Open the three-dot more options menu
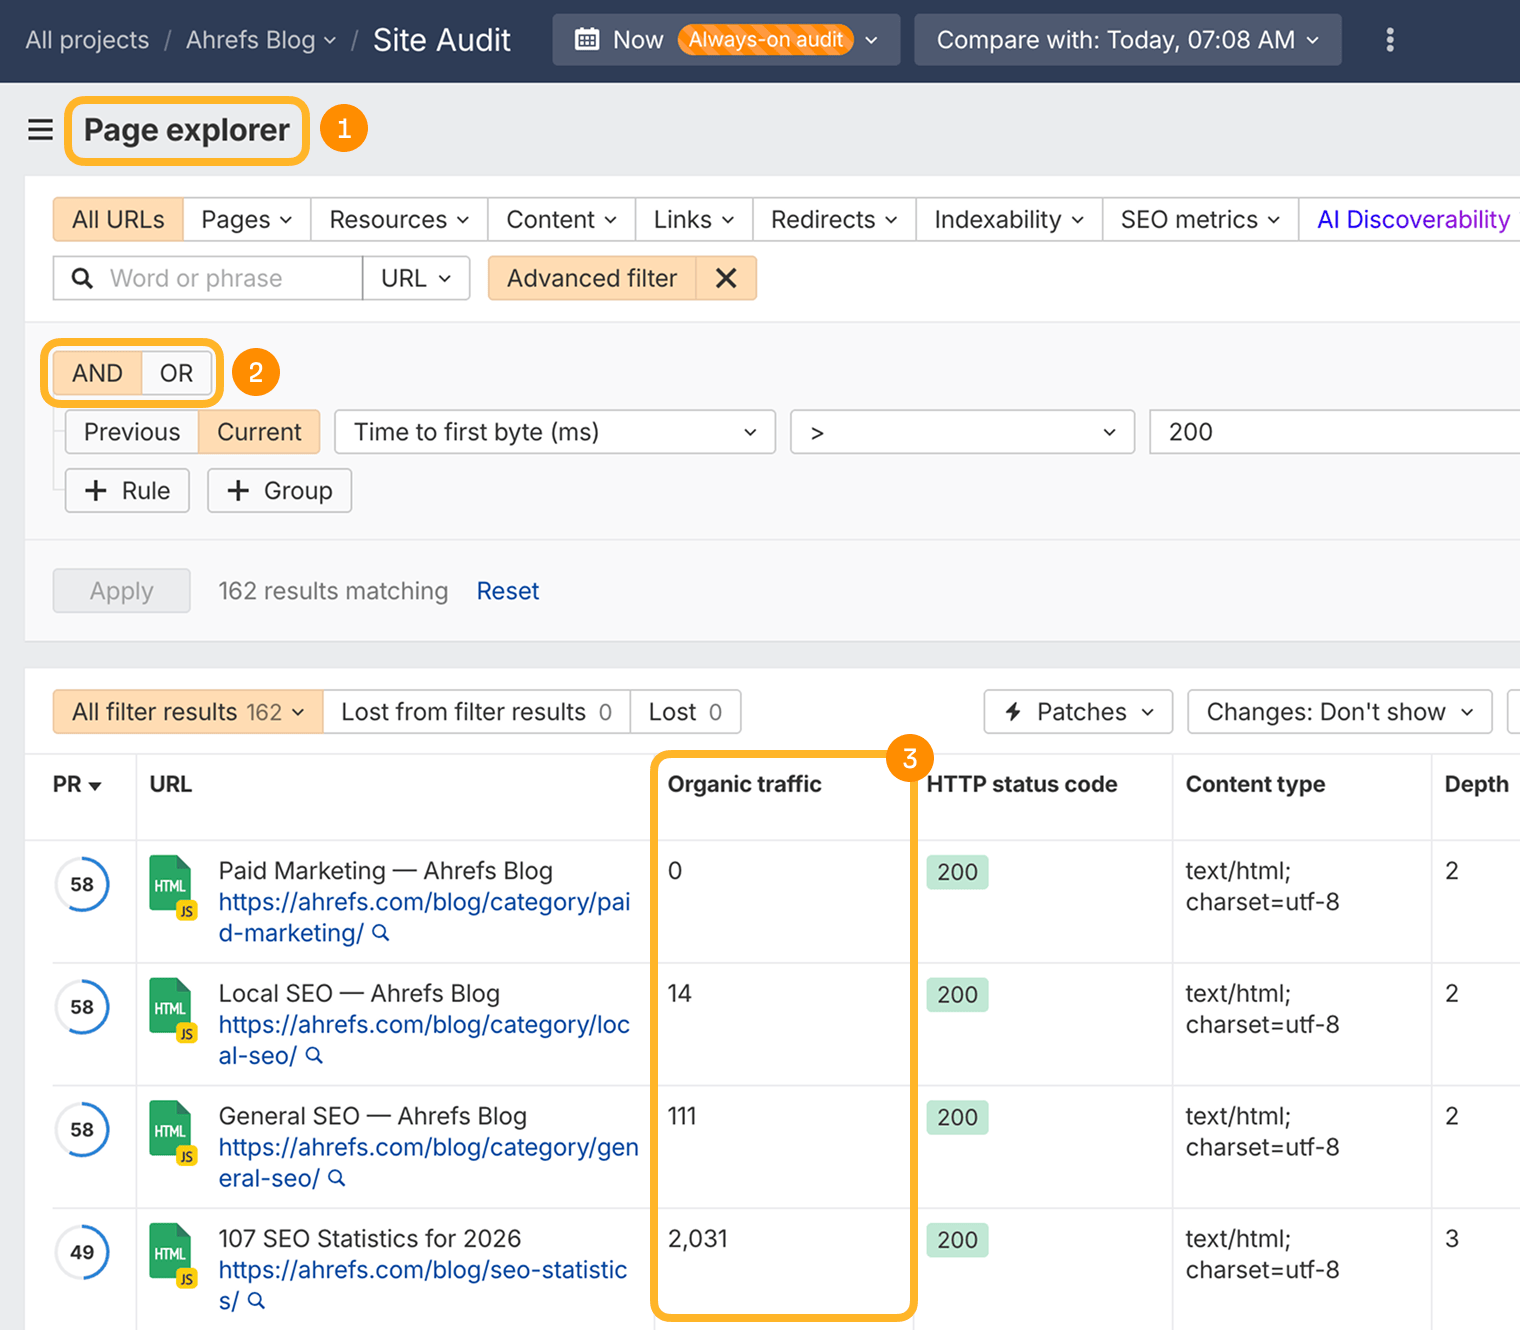This screenshot has height=1330, width=1520. pos(1390,40)
